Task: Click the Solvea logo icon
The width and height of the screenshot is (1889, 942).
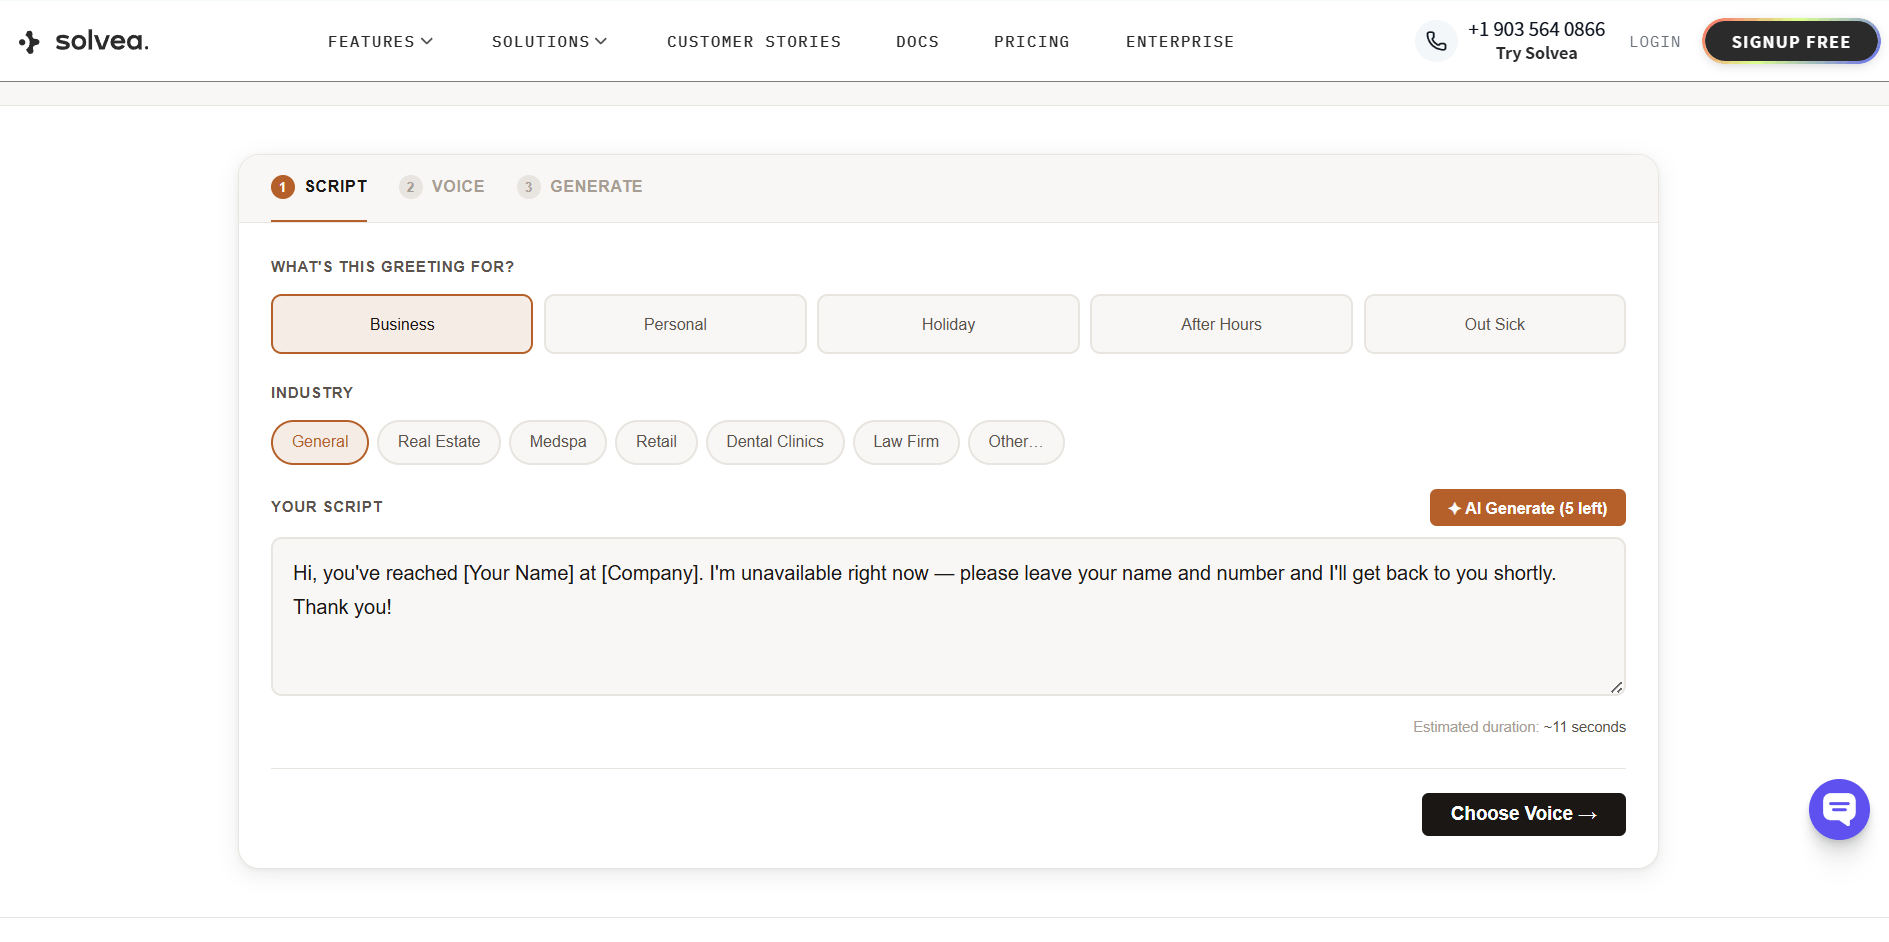Action: pos(31,41)
